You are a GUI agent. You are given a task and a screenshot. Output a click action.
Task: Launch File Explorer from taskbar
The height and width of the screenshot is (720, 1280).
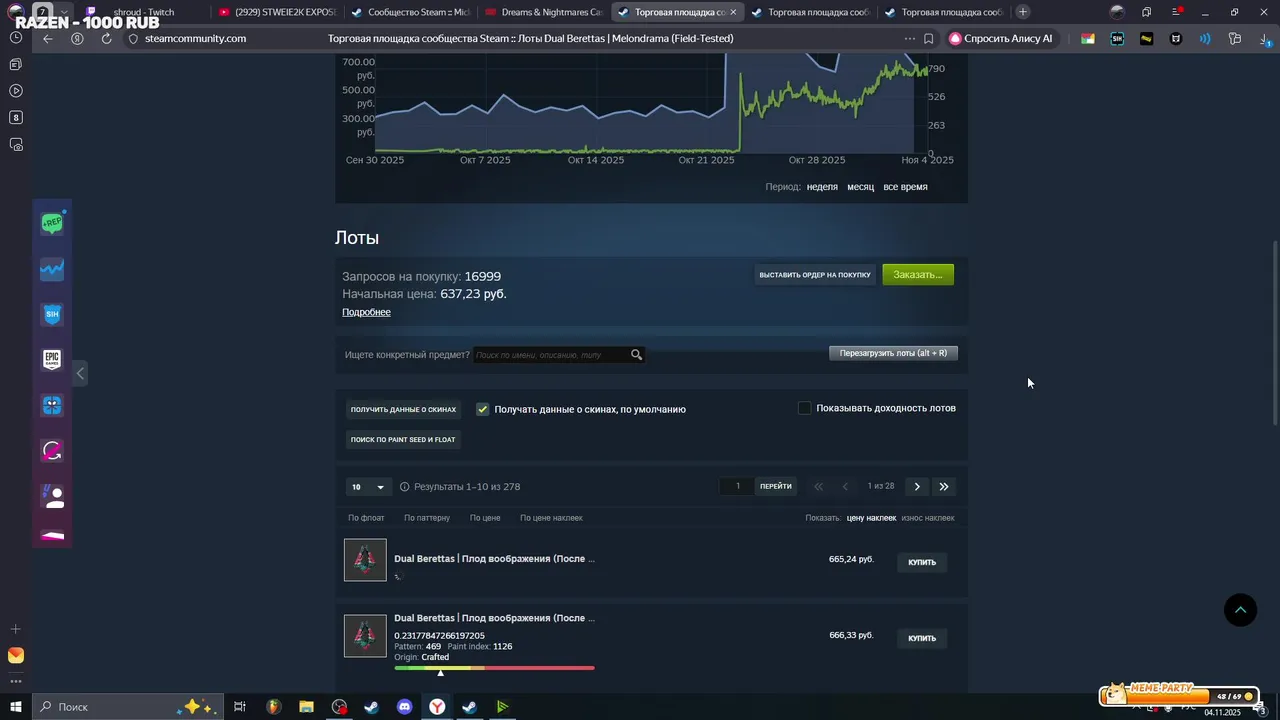(x=307, y=706)
